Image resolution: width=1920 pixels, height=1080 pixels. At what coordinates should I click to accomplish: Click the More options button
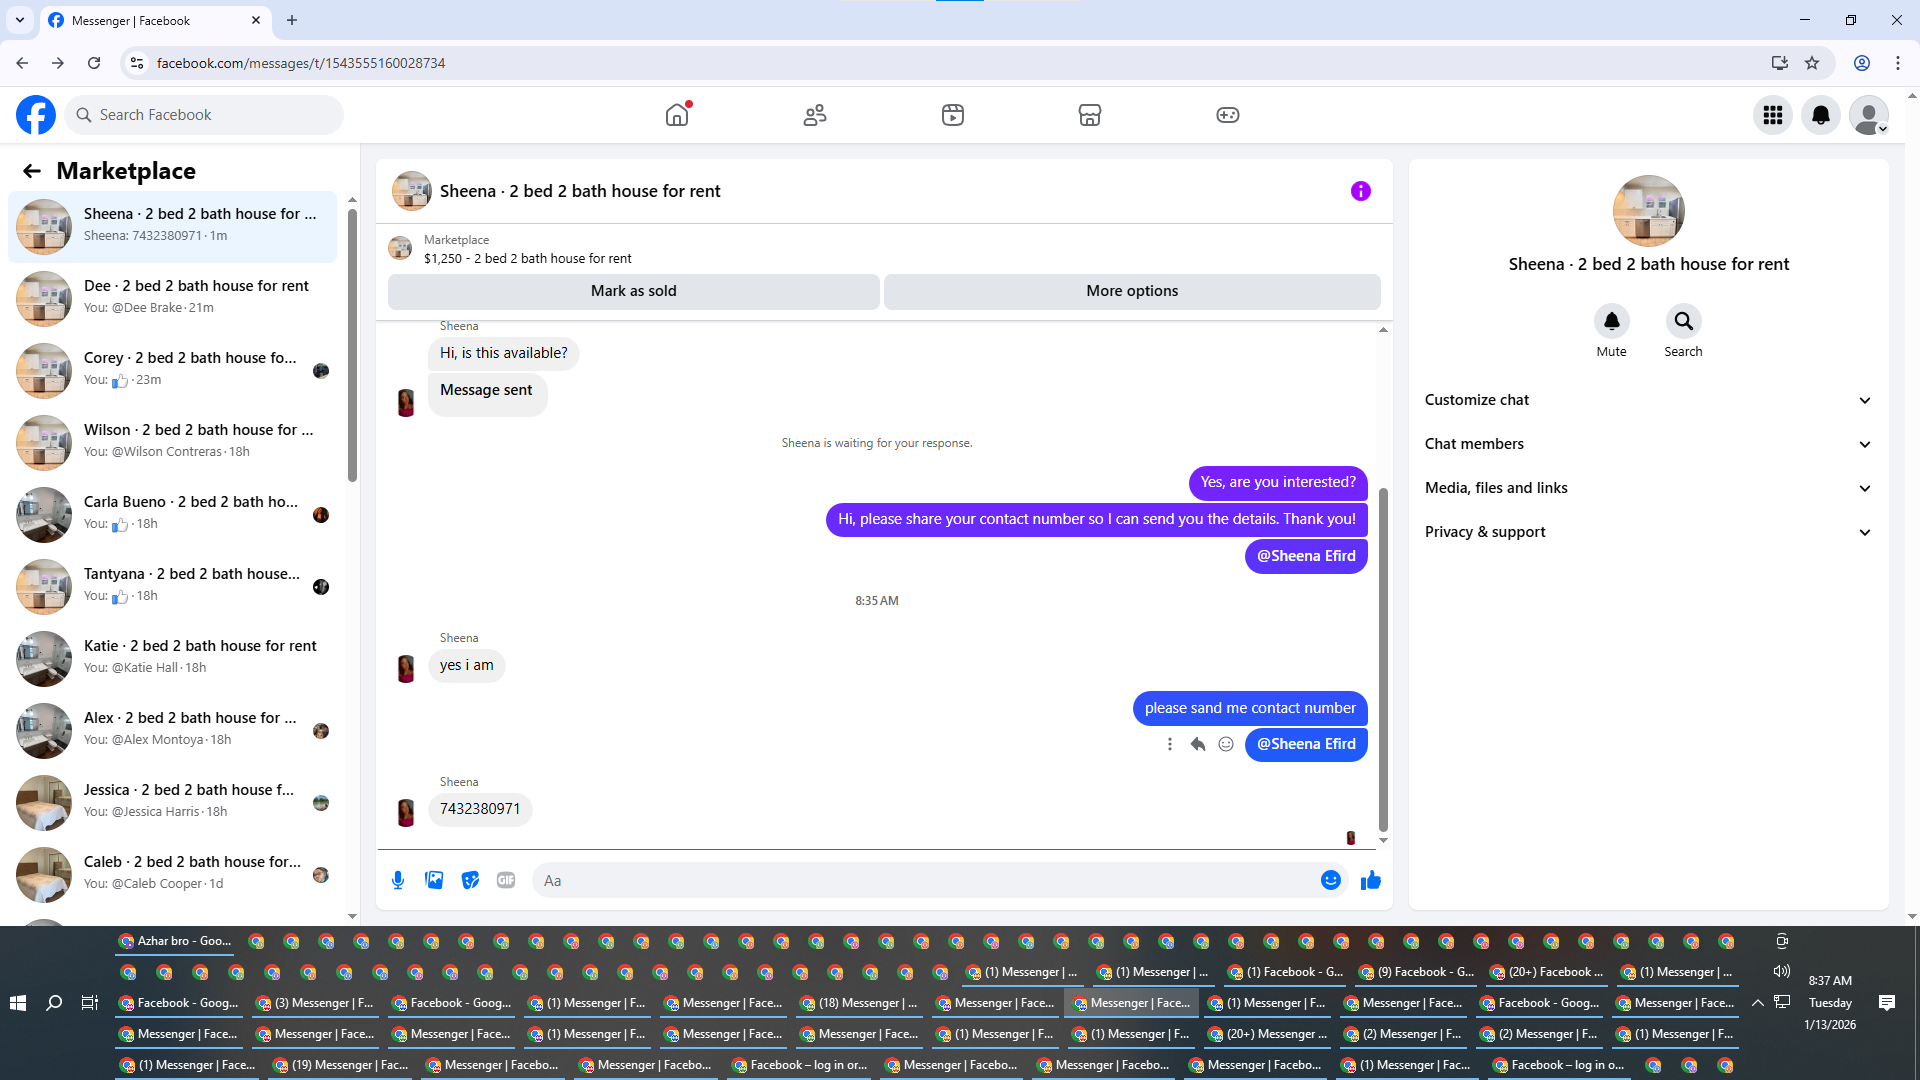pyautogui.click(x=1132, y=291)
